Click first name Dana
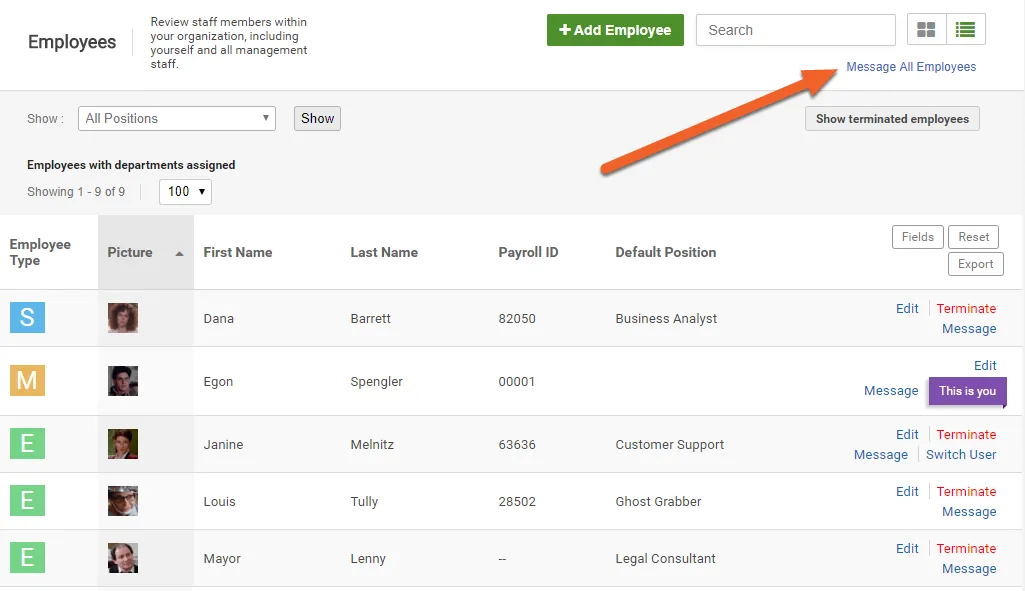Viewport: 1025px width, 591px height. (218, 318)
